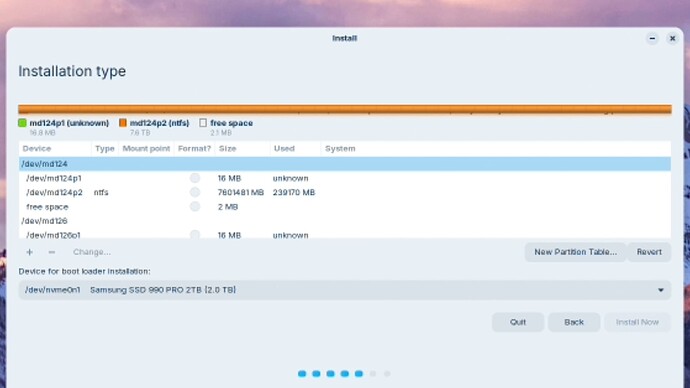Screen dimensions: 690x388
Task: Click the Format? column header
Action: point(195,149)
